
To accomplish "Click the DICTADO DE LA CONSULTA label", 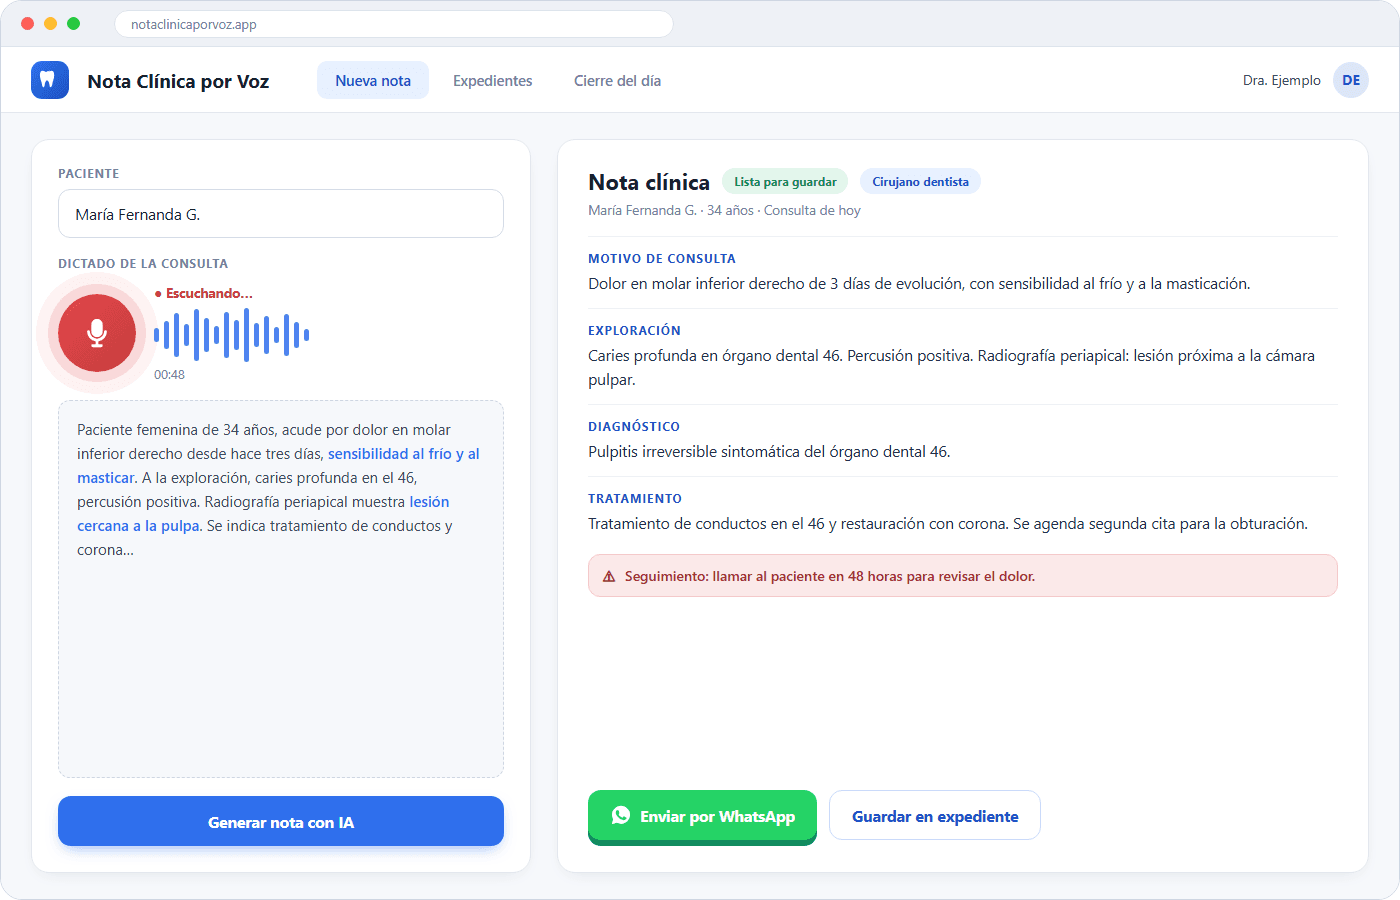I will [143, 264].
